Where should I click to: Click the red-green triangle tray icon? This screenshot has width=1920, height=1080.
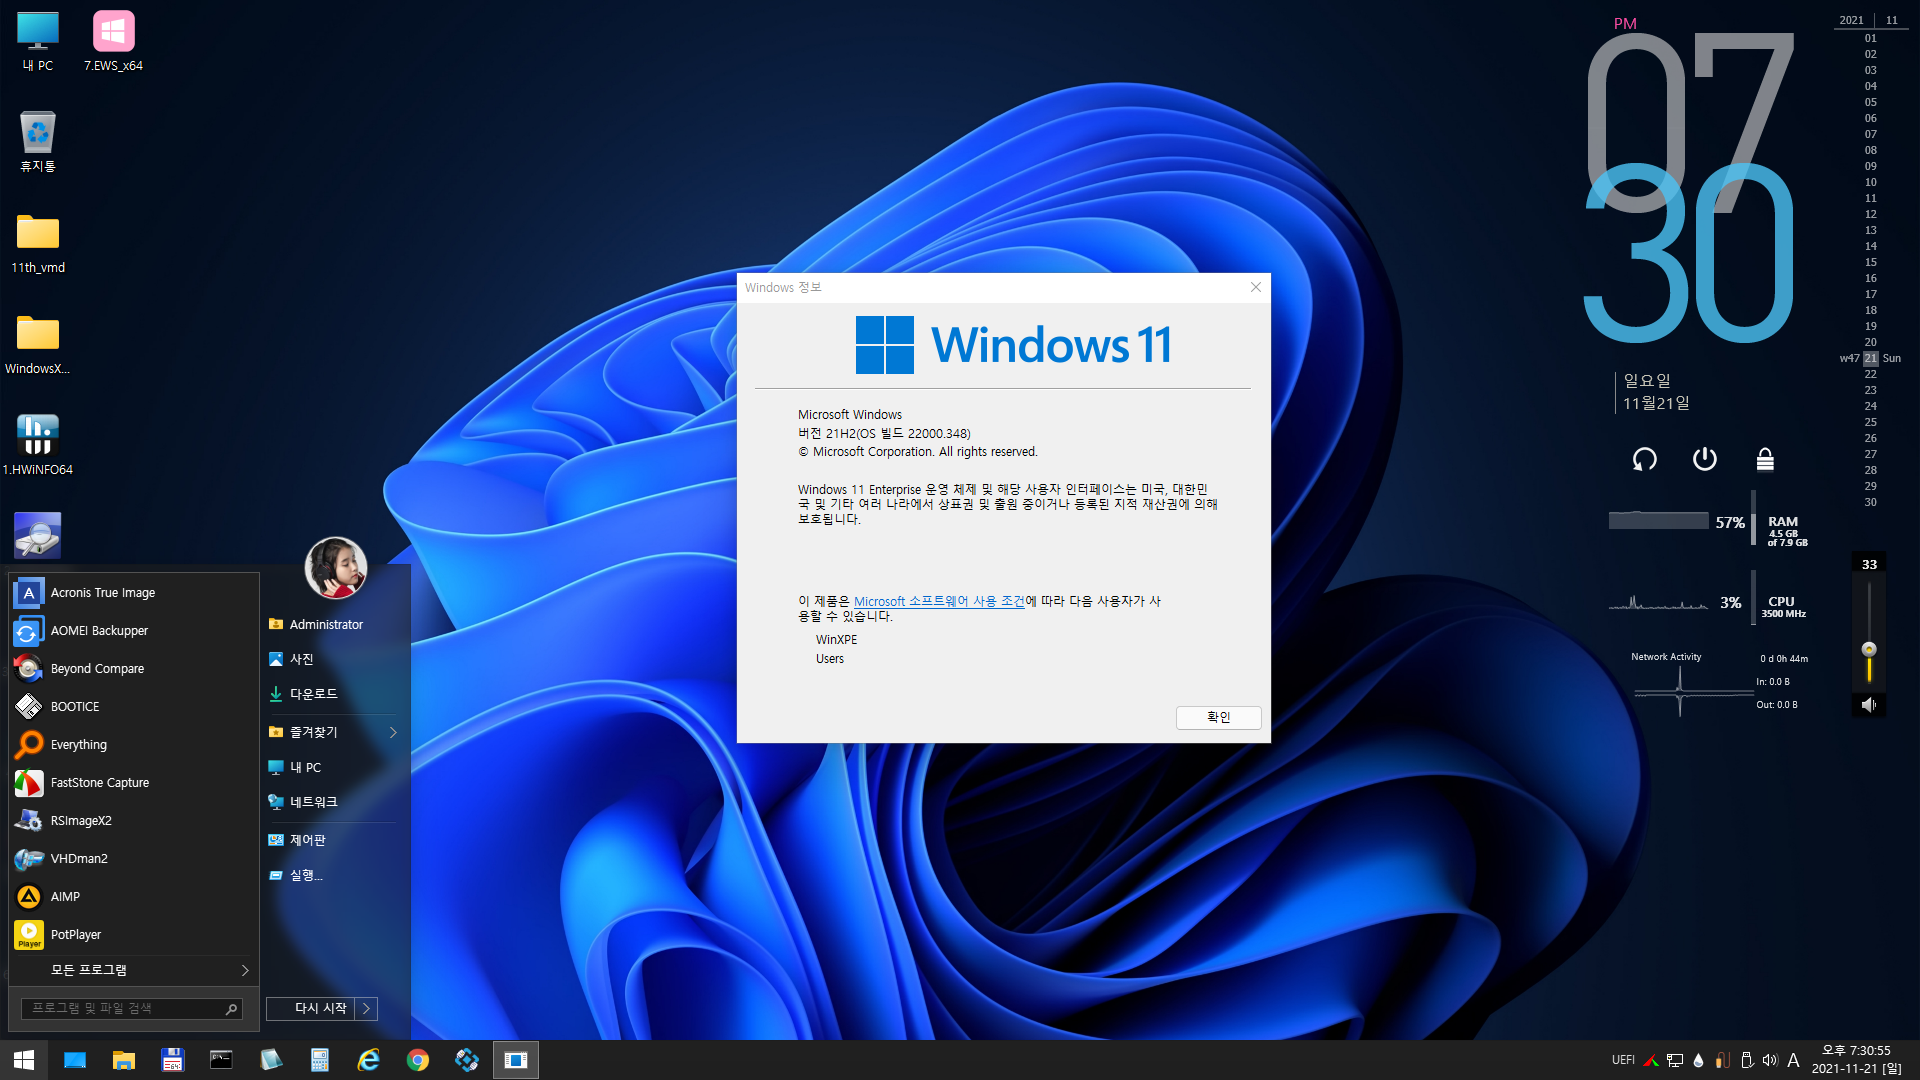(1651, 1060)
